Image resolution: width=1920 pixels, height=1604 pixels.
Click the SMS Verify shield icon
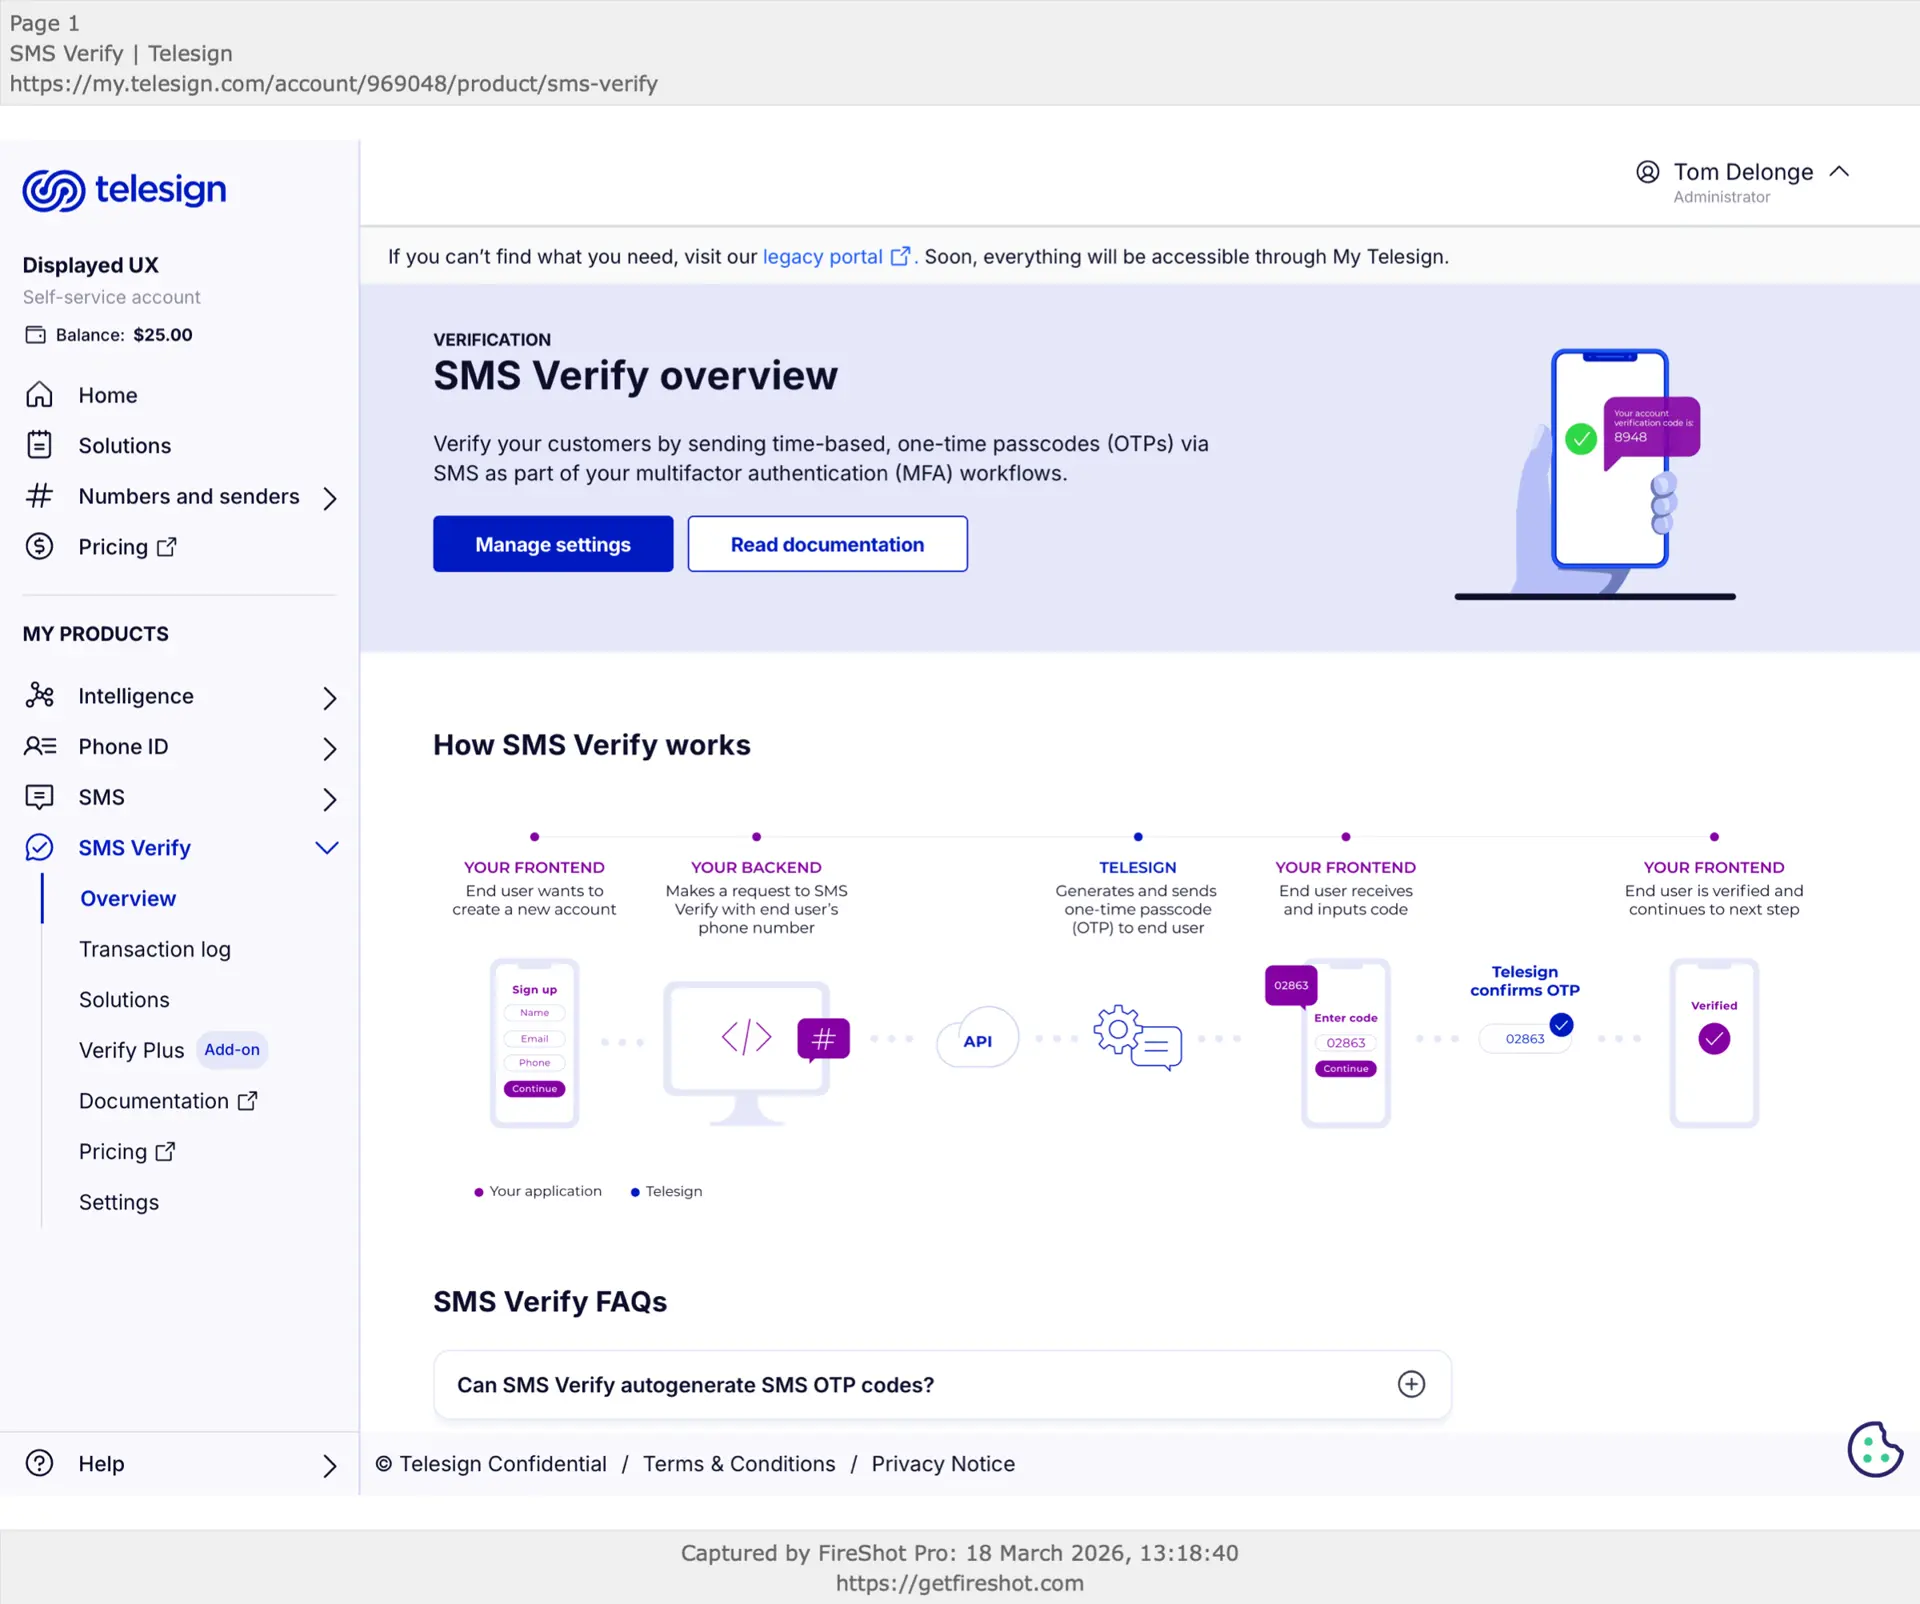point(39,847)
